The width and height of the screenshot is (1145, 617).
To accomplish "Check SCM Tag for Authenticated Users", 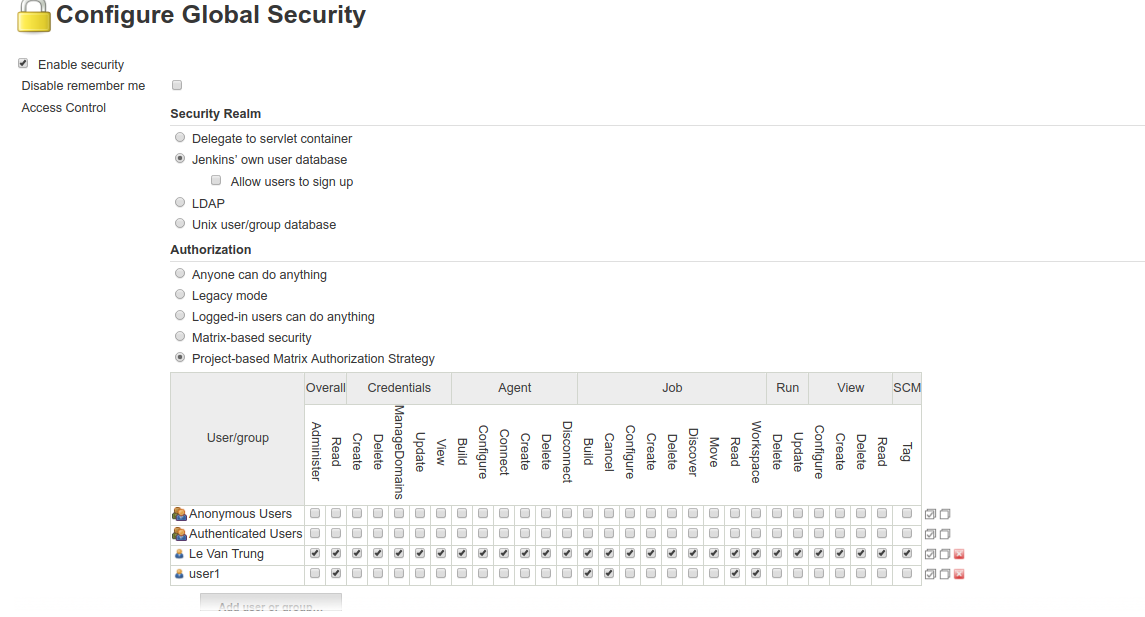I will coord(907,533).
